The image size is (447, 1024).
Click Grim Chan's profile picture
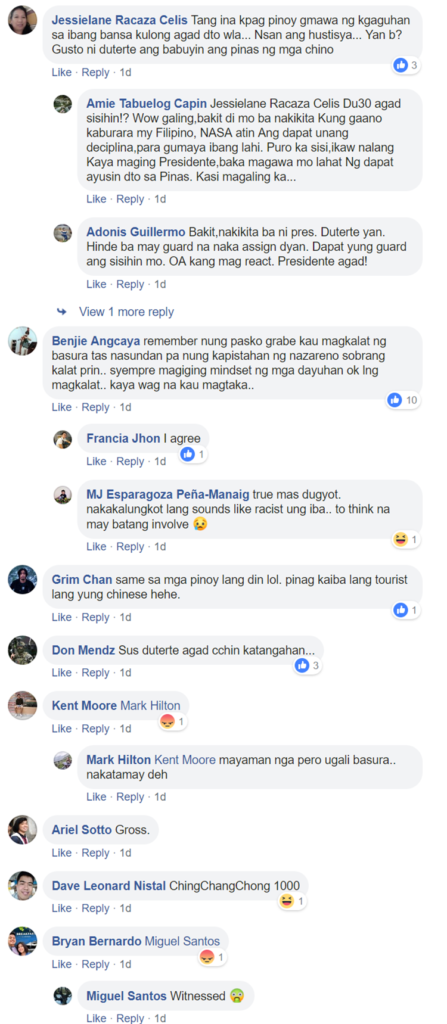(x=22, y=579)
